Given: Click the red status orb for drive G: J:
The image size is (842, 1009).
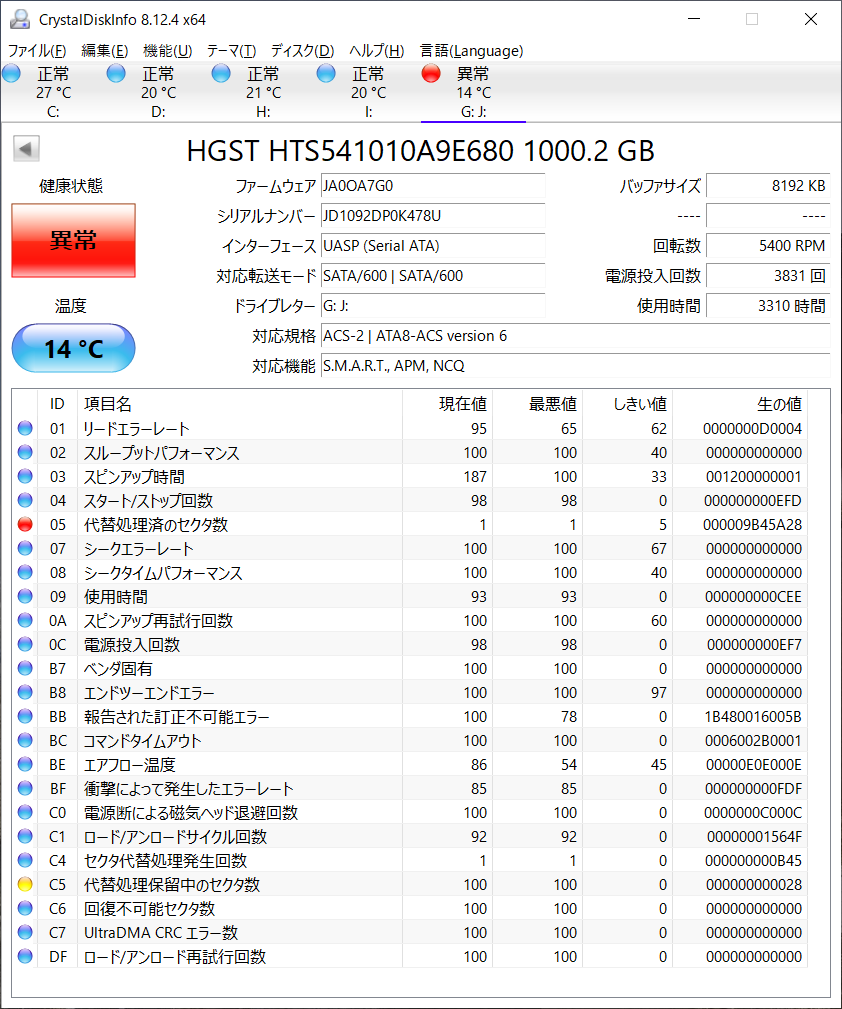Looking at the screenshot, I should (x=431, y=73).
